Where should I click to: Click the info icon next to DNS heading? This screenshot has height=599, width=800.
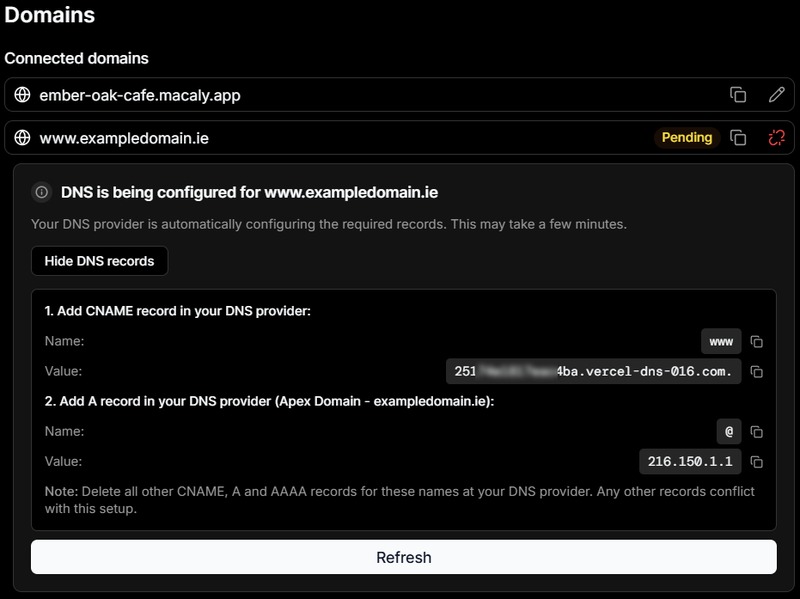pyautogui.click(x=41, y=192)
